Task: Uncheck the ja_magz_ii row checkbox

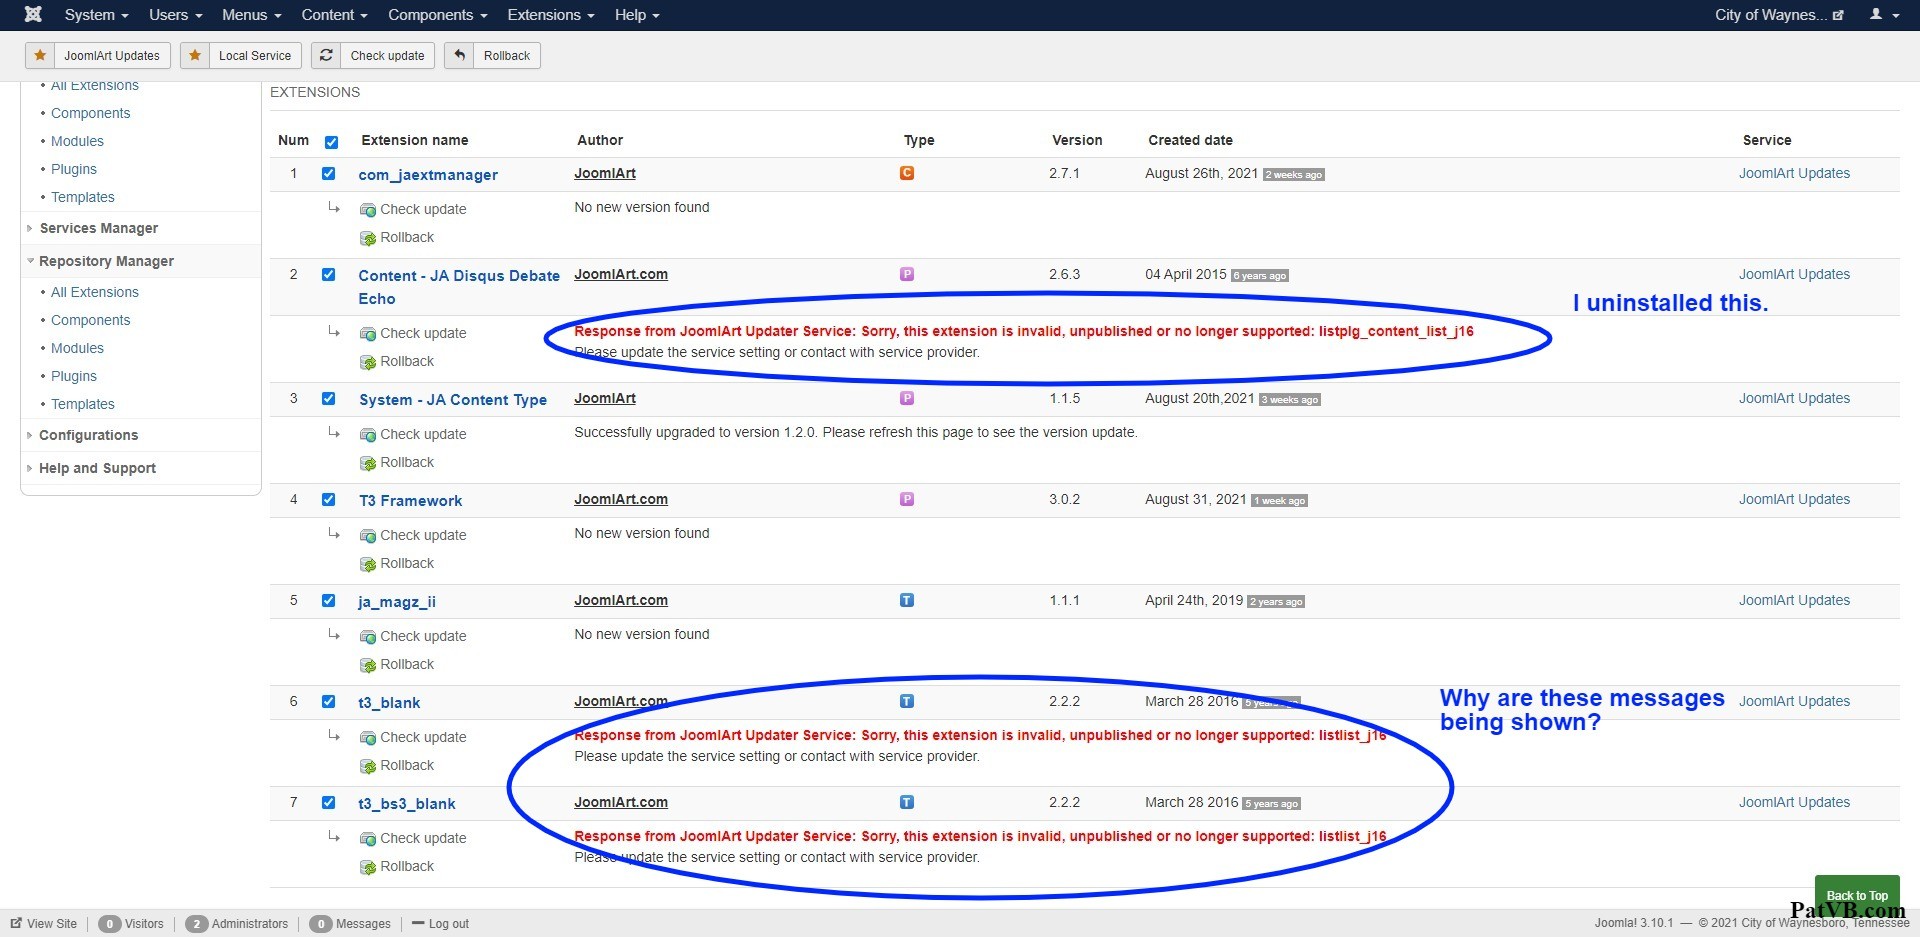Action: coord(328,600)
